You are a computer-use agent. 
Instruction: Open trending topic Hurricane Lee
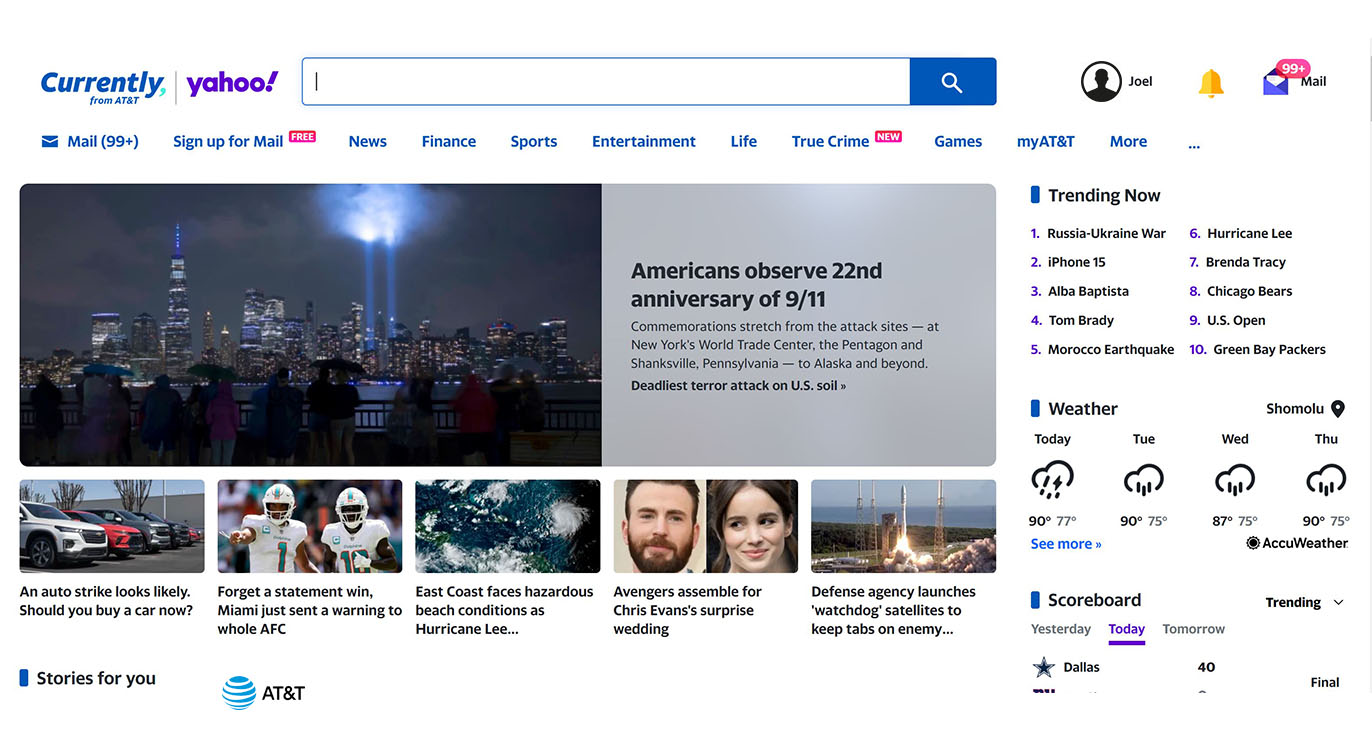coord(1249,233)
